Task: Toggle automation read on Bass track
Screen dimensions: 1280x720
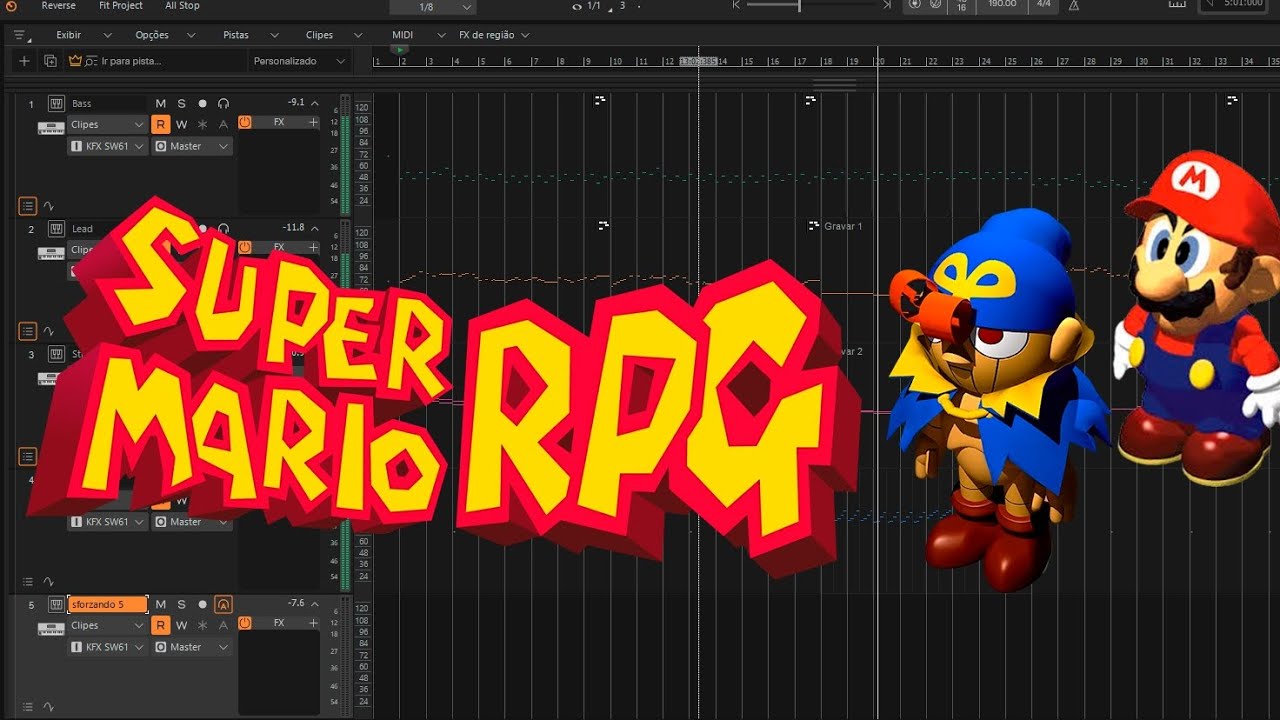Action: tap(160, 124)
